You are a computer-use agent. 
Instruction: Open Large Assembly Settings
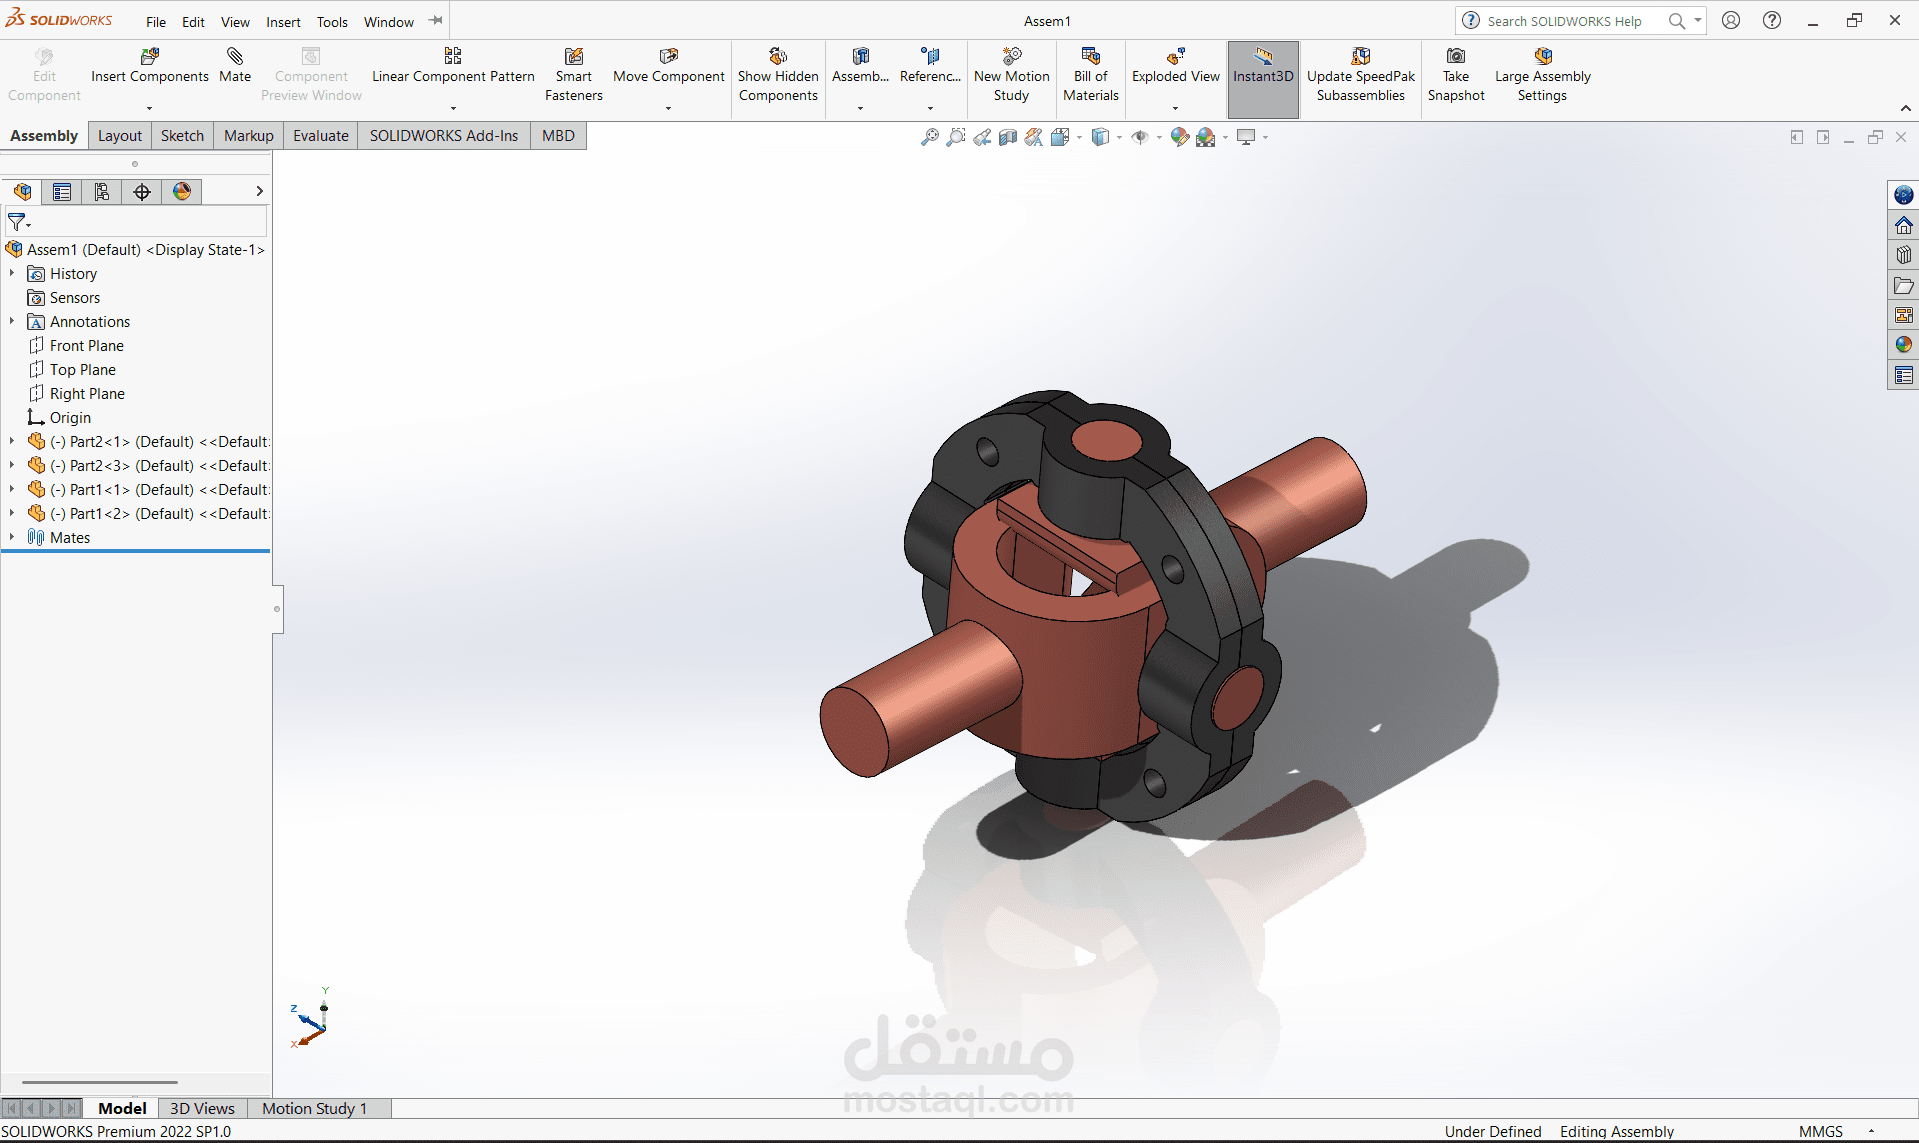1543,75
